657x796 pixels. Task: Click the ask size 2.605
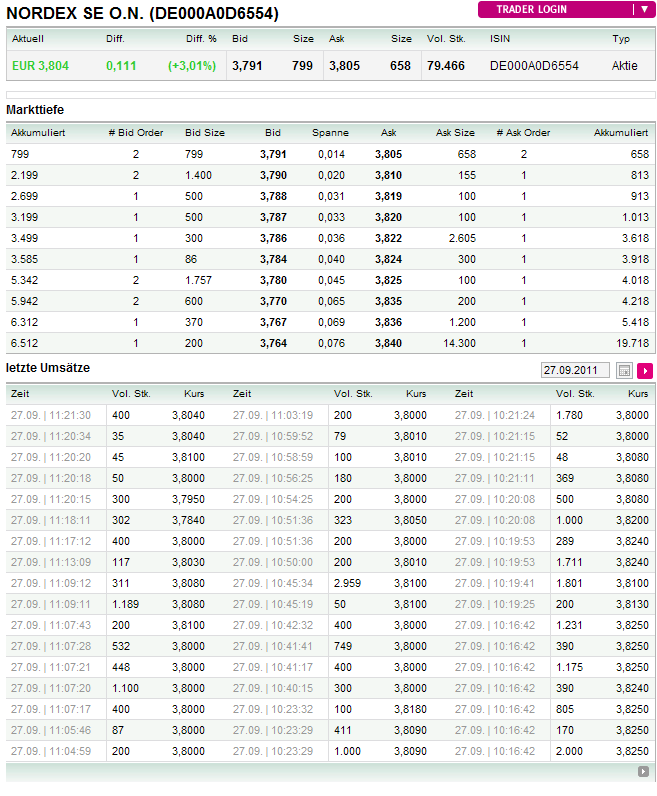(462, 238)
